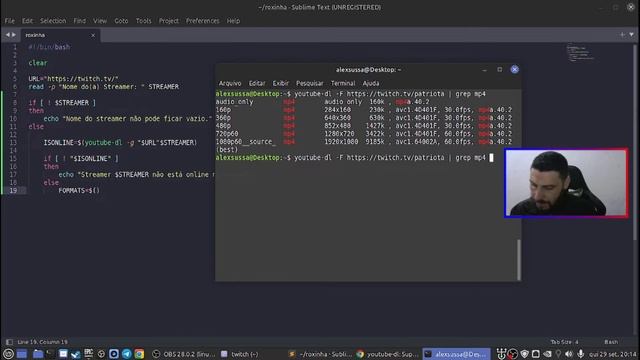Click the 1080p60__source_ row in terminal
Image resolution: width=640 pixels, height=360 pixels.
tap(364, 142)
